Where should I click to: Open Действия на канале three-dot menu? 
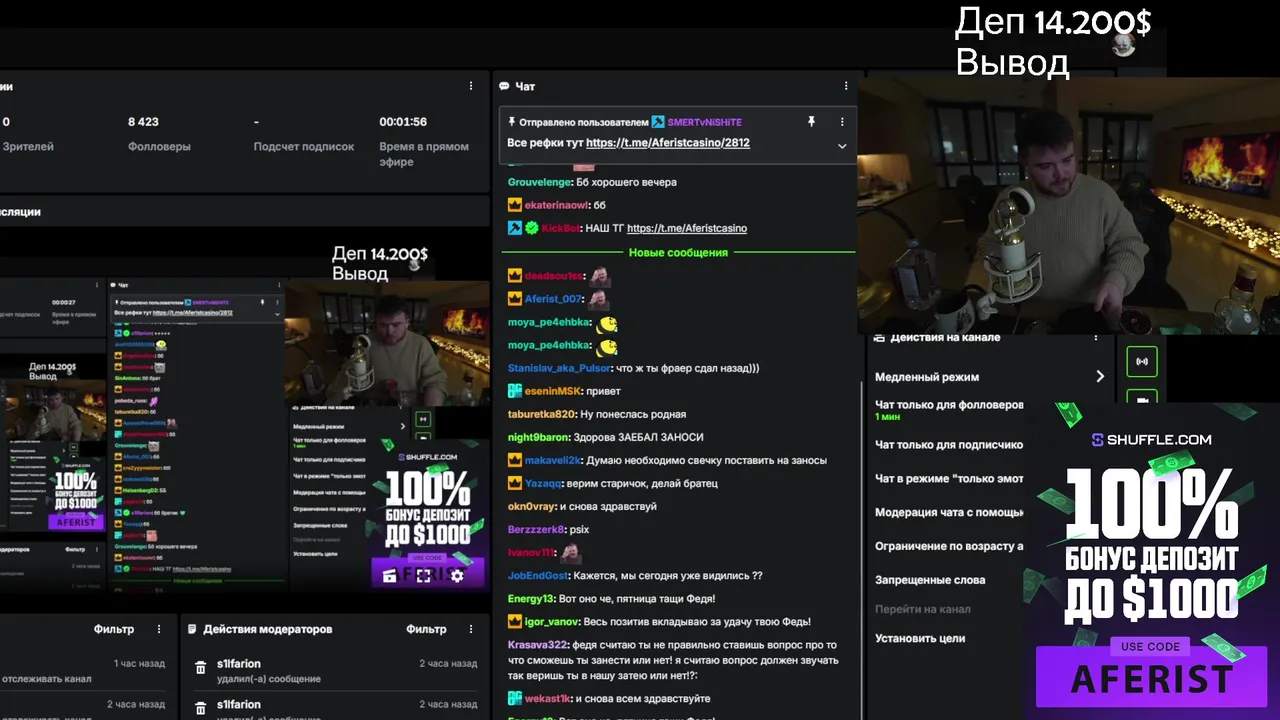[x=1096, y=337]
